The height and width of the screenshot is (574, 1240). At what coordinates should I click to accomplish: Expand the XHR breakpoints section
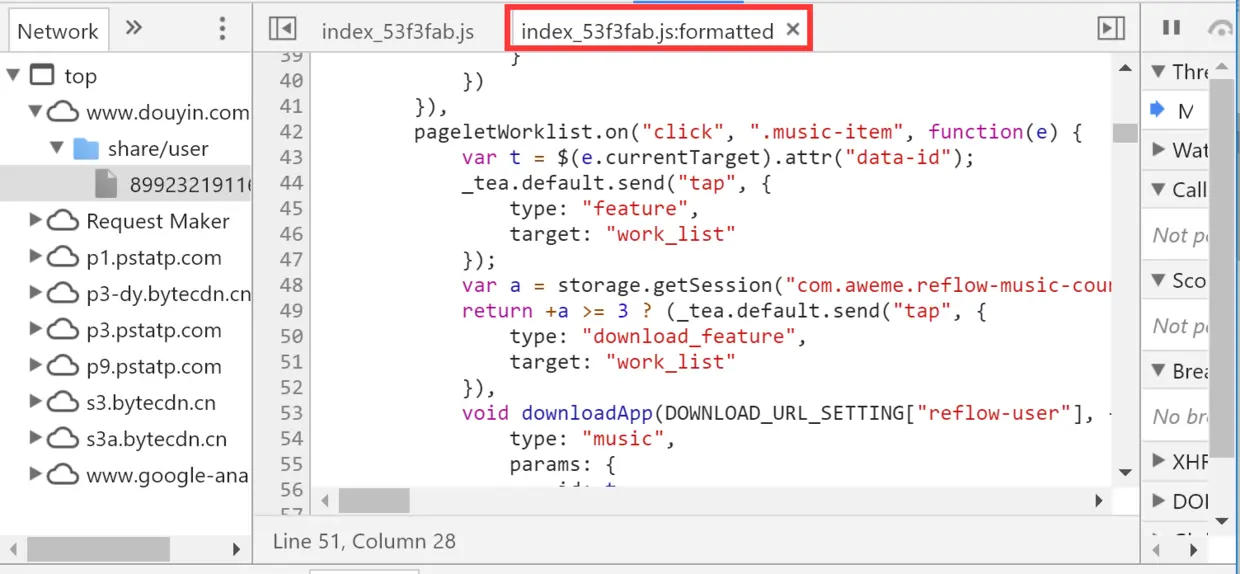[1159, 462]
